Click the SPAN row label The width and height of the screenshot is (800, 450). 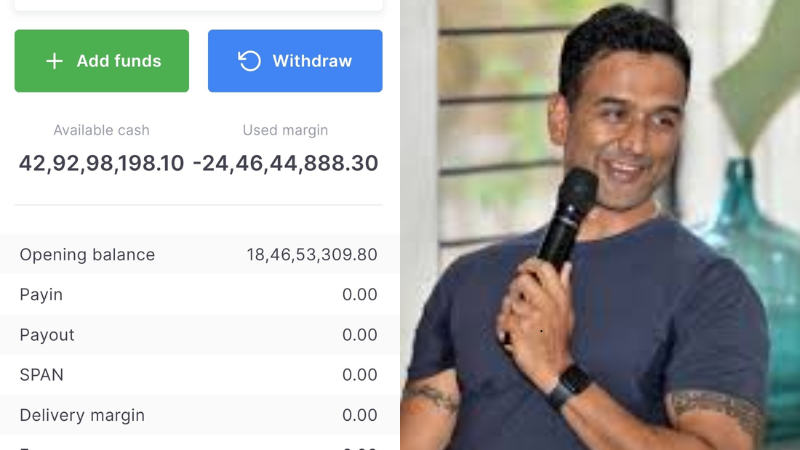(42, 375)
